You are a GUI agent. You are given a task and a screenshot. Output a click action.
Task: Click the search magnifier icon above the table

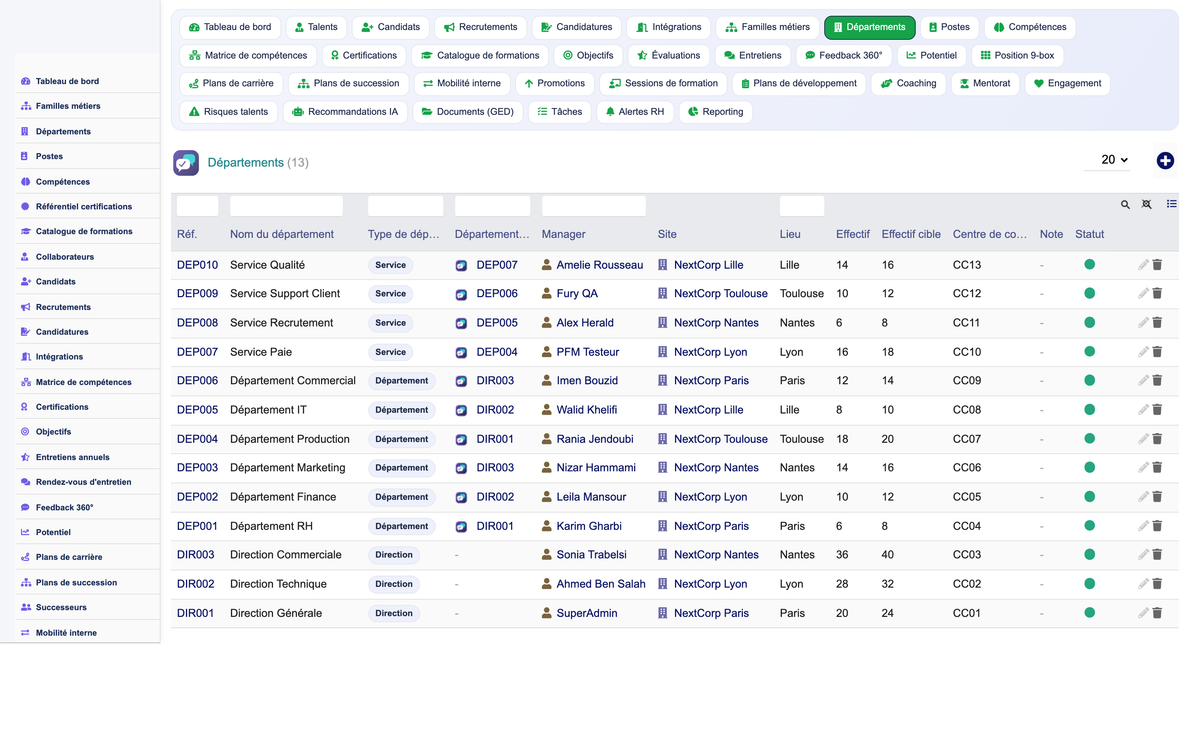(x=1125, y=205)
